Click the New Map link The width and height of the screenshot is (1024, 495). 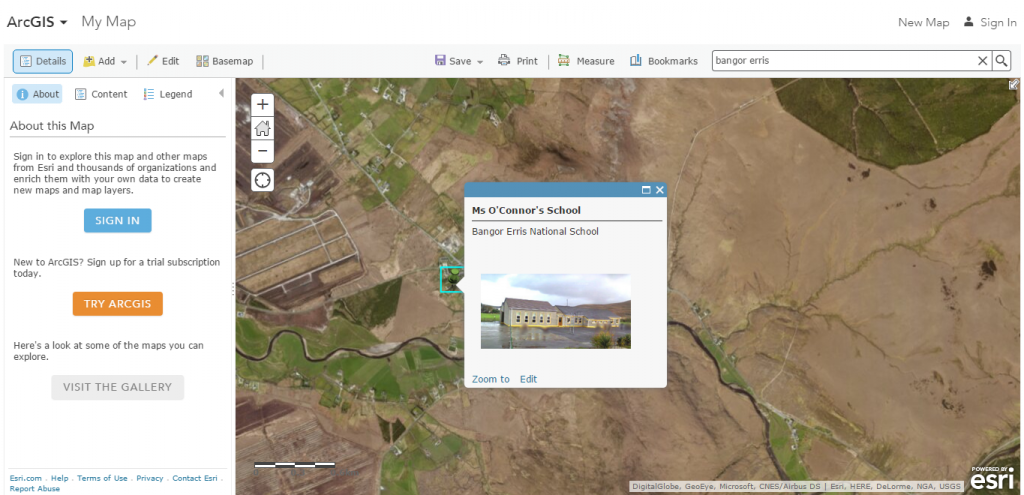(x=923, y=22)
